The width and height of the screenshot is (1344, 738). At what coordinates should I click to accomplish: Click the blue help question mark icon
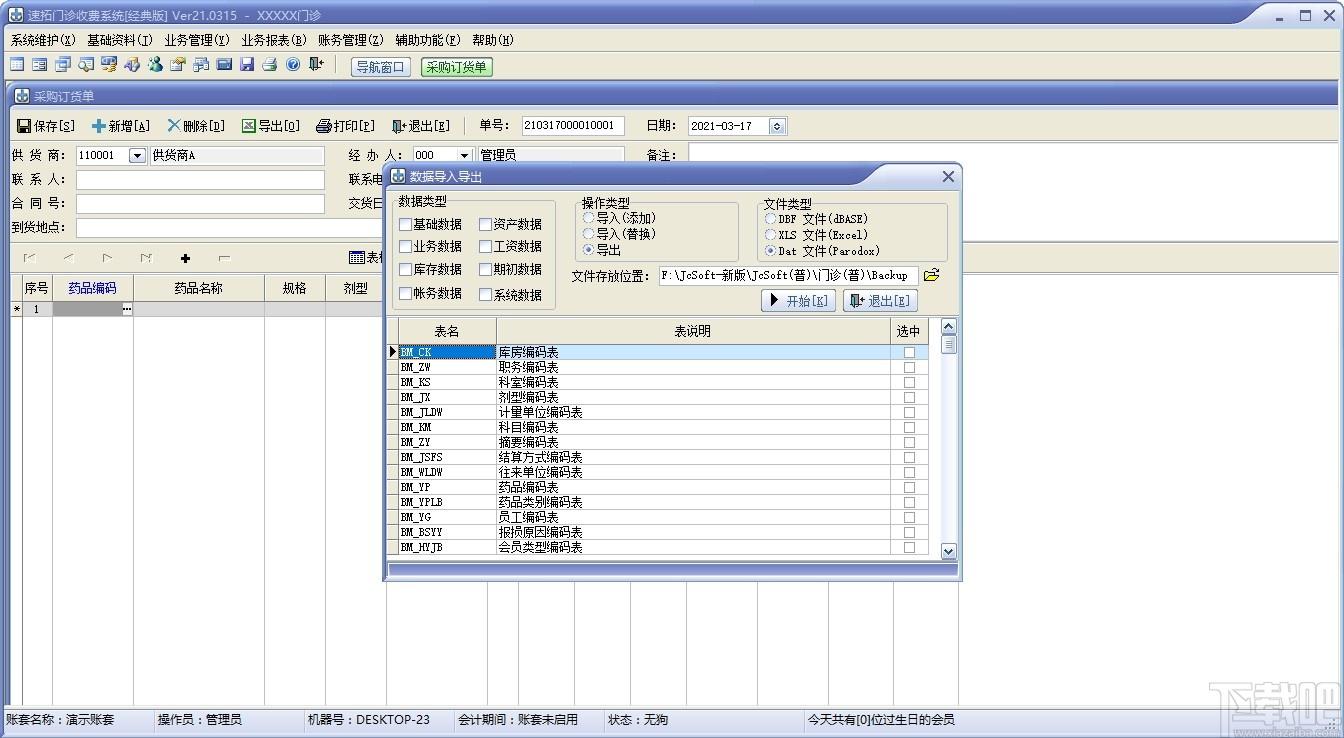293,65
